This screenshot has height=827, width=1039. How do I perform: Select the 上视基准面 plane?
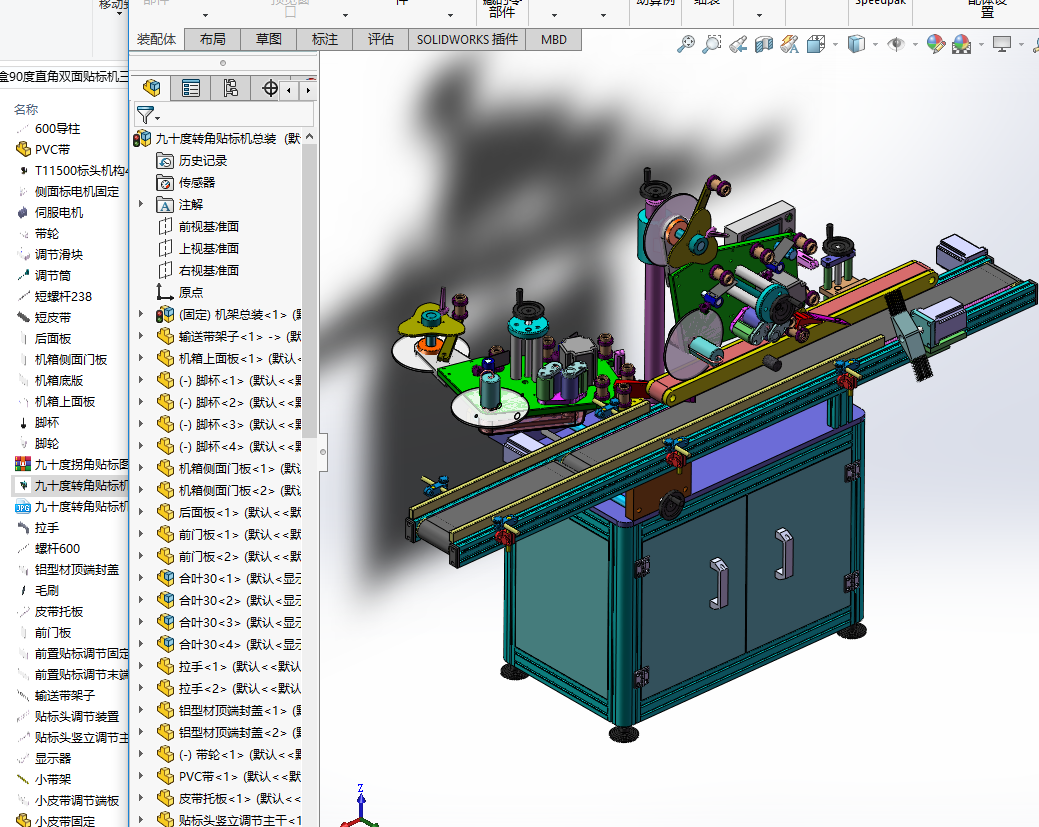209,248
